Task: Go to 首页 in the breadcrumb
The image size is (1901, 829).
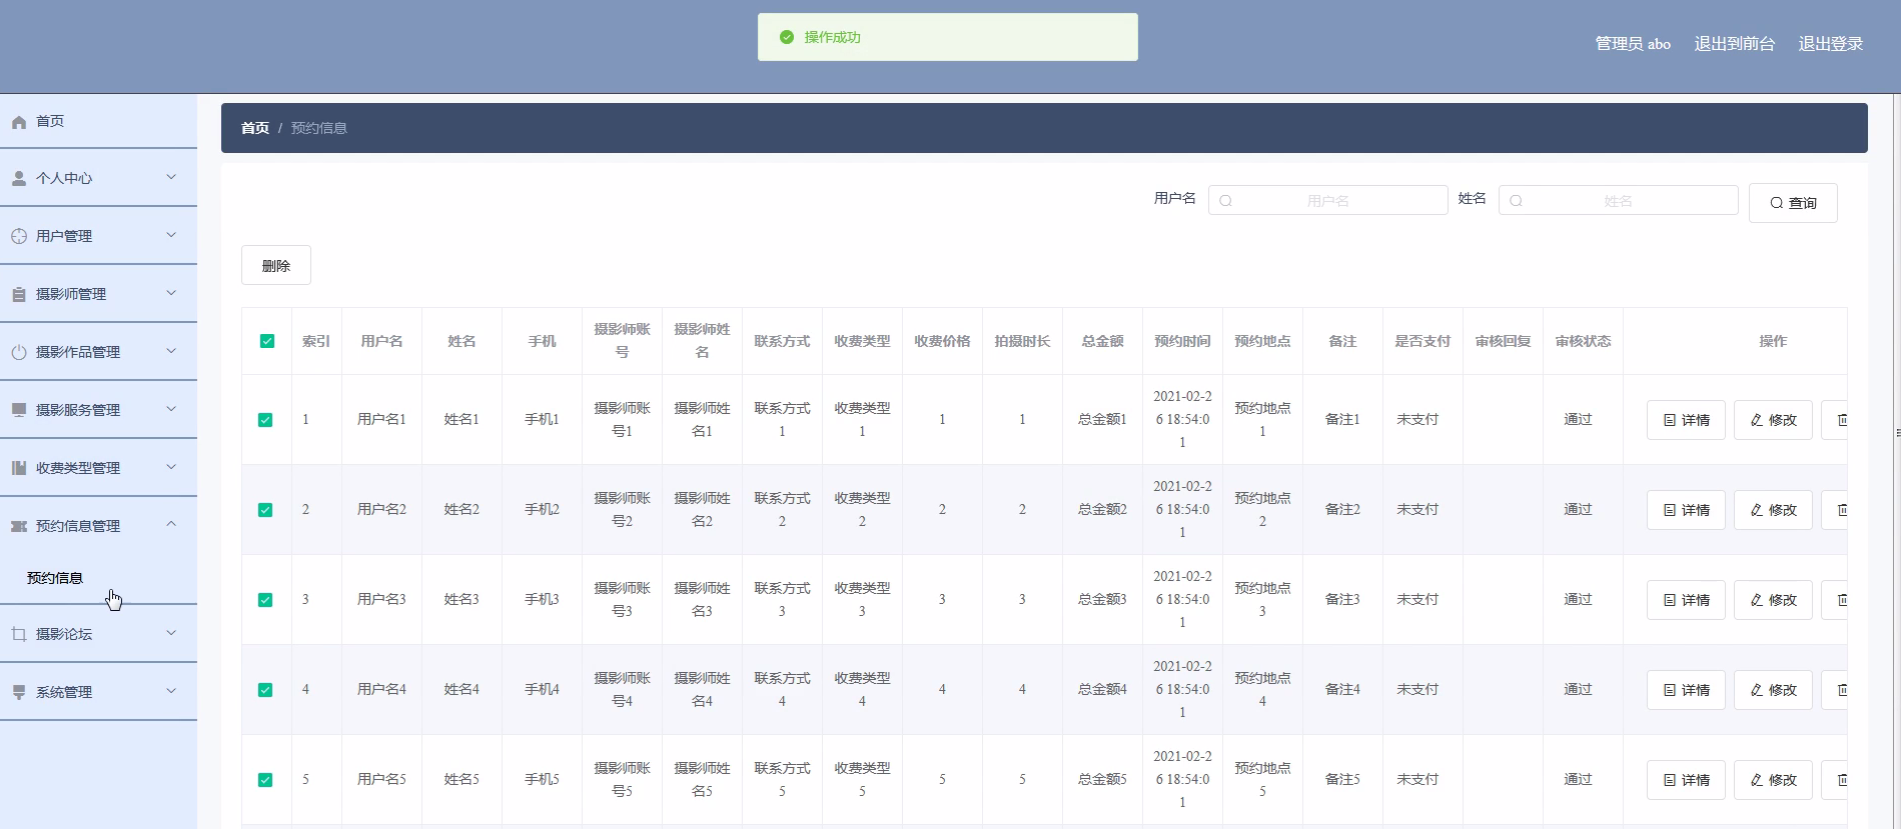Action: tap(255, 128)
